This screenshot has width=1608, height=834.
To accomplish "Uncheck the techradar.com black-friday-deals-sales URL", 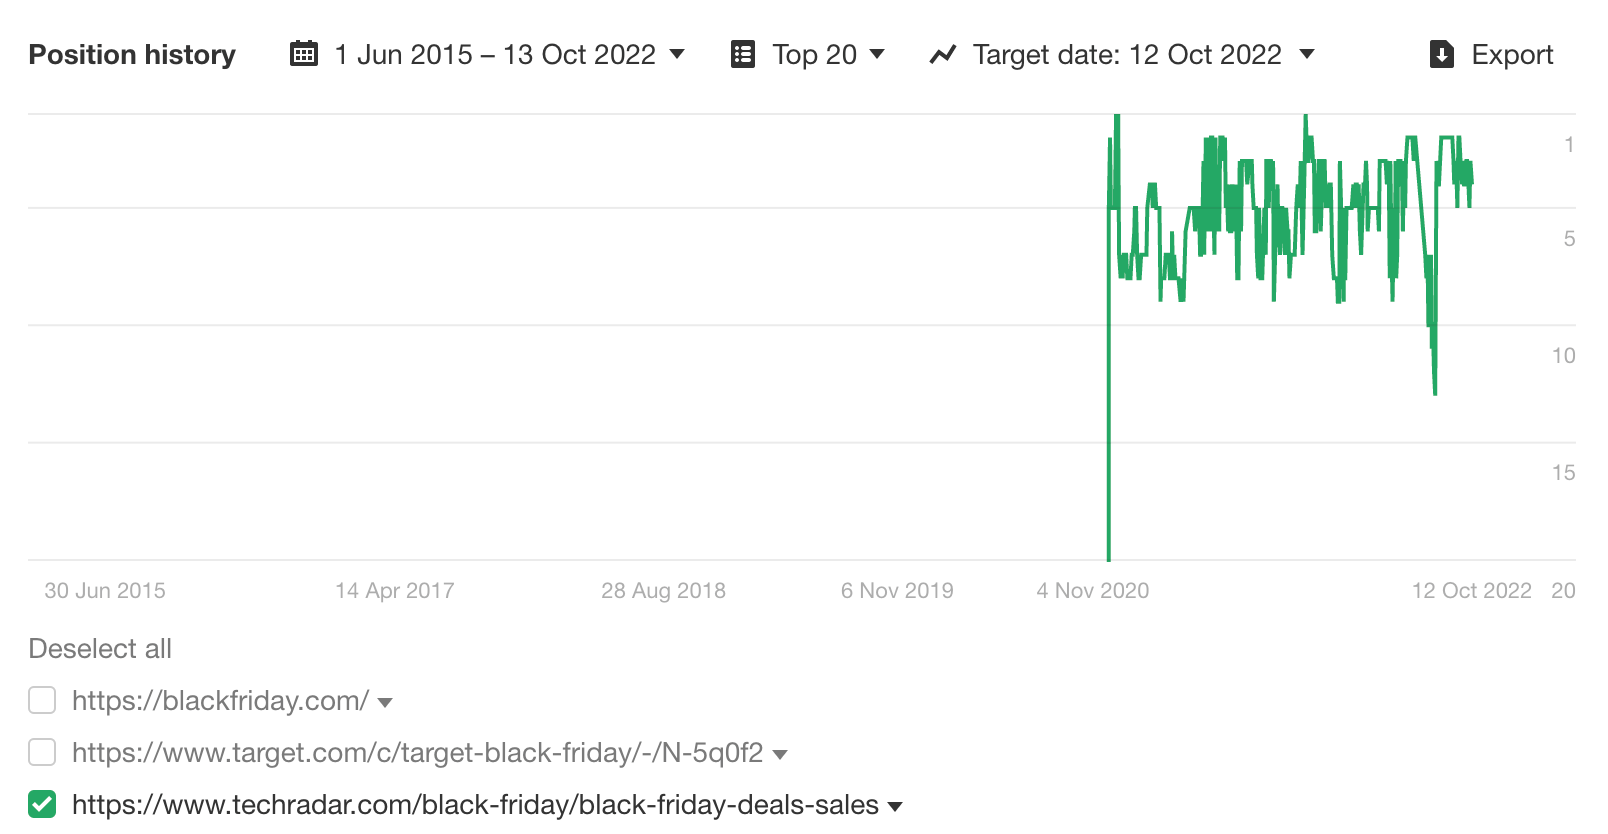I will [x=42, y=804].
